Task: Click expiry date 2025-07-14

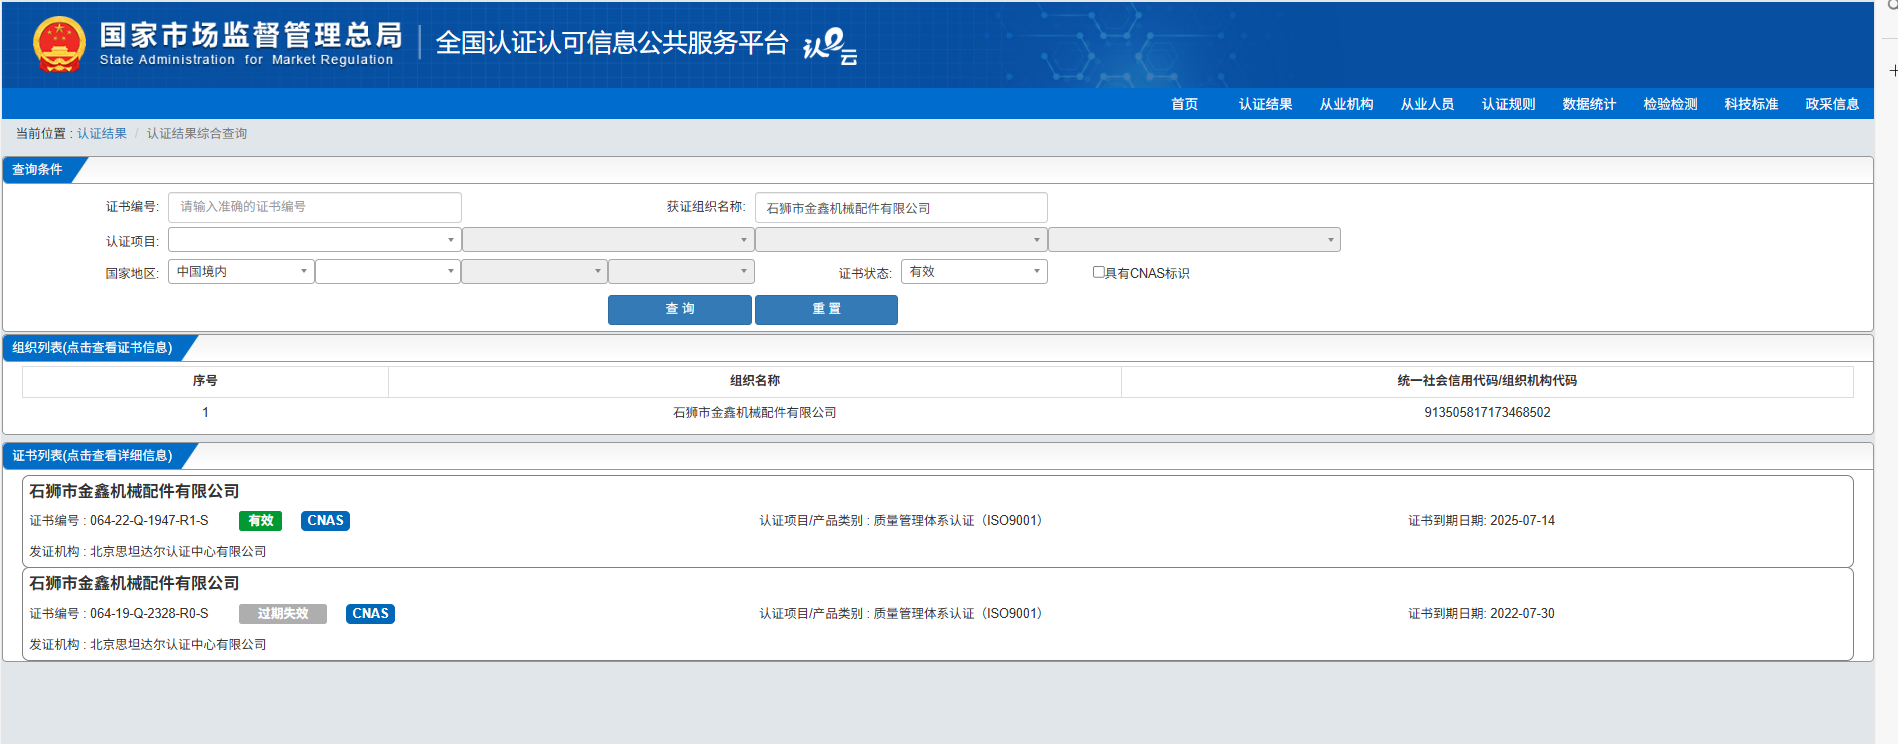Action: click(1522, 521)
